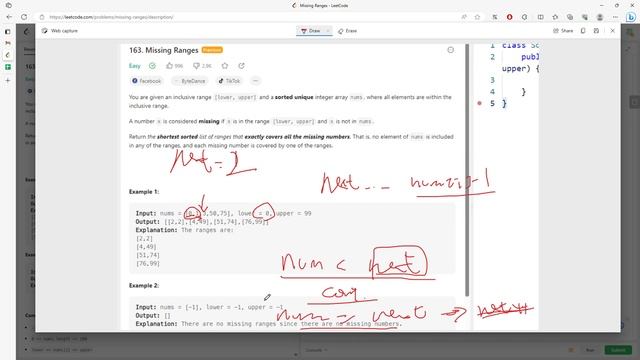This screenshot has width=640, height=360.
Task: Click the 'Example 2:' heading
Action: [144, 285]
